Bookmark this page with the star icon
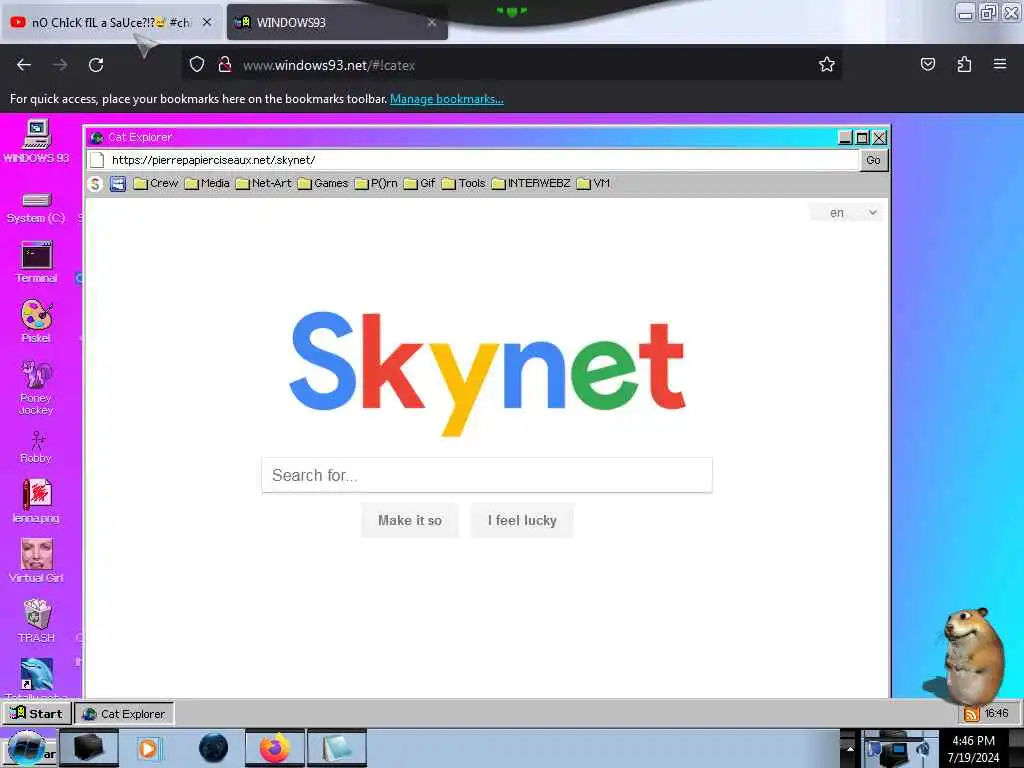This screenshot has height=768, width=1024. click(827, 64)
